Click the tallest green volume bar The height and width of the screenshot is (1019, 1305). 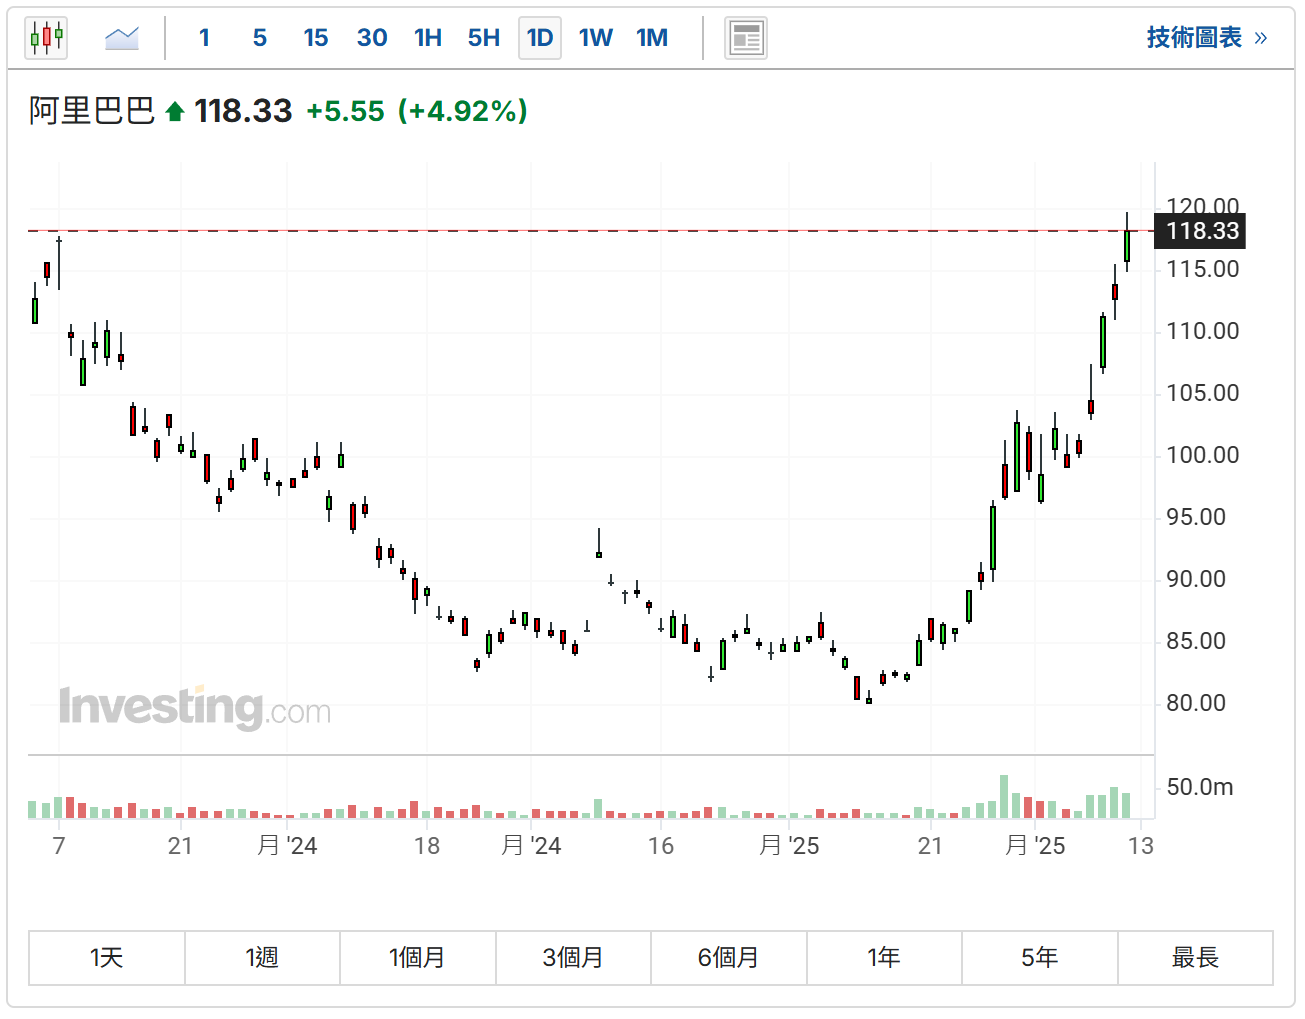(x=1004, y=797)
